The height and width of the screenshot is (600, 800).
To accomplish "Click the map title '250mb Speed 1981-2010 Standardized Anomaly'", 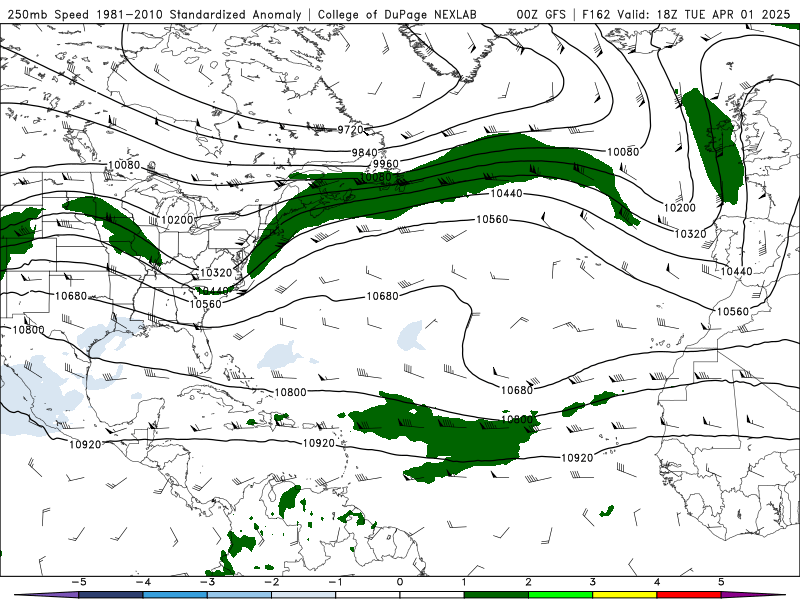I will [155, 14].
